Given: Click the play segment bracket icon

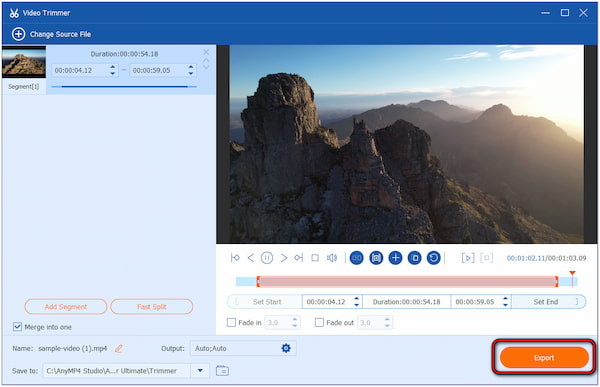Looking at the screenshot, I should [468, 258].
